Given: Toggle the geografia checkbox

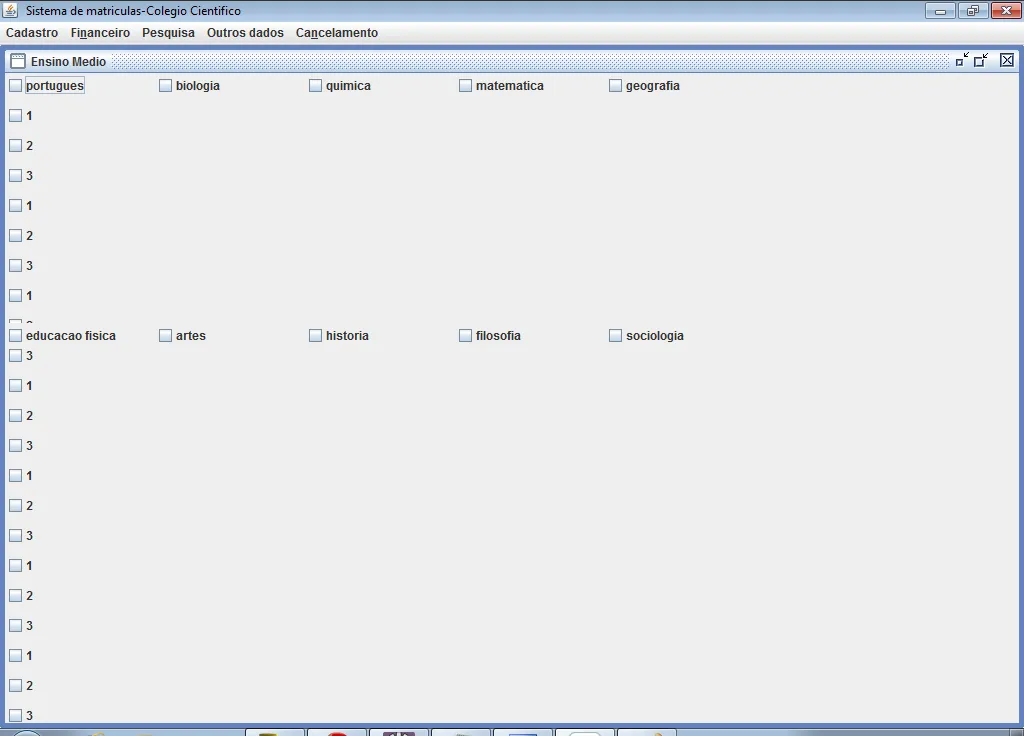Looking at the screenshot, I should [615, 86].
